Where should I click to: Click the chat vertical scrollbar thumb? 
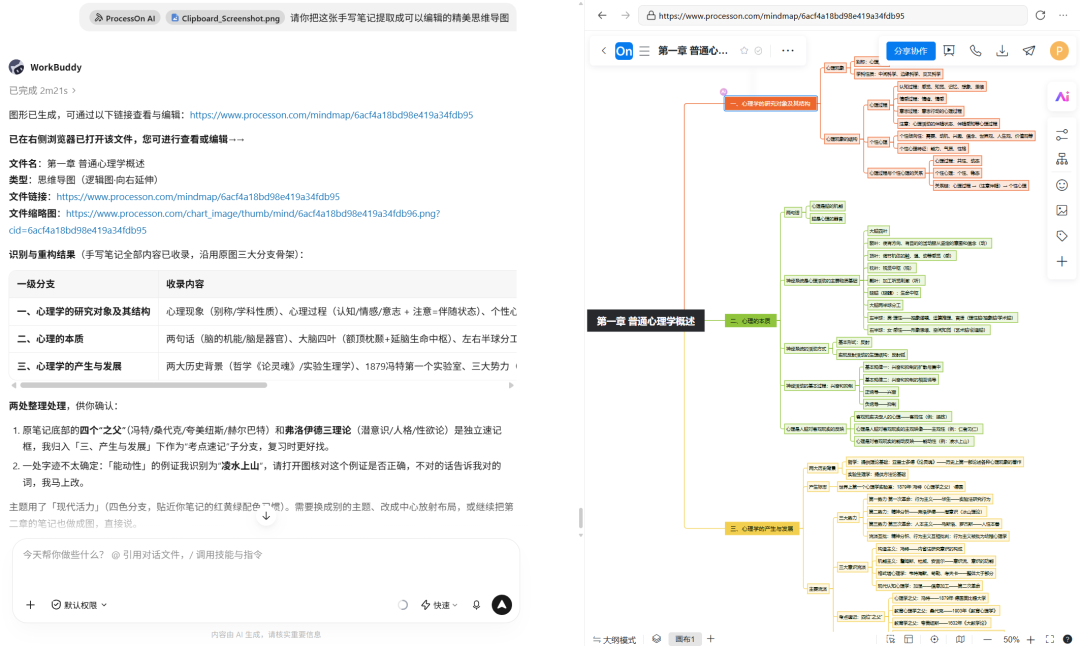[581, 517]
